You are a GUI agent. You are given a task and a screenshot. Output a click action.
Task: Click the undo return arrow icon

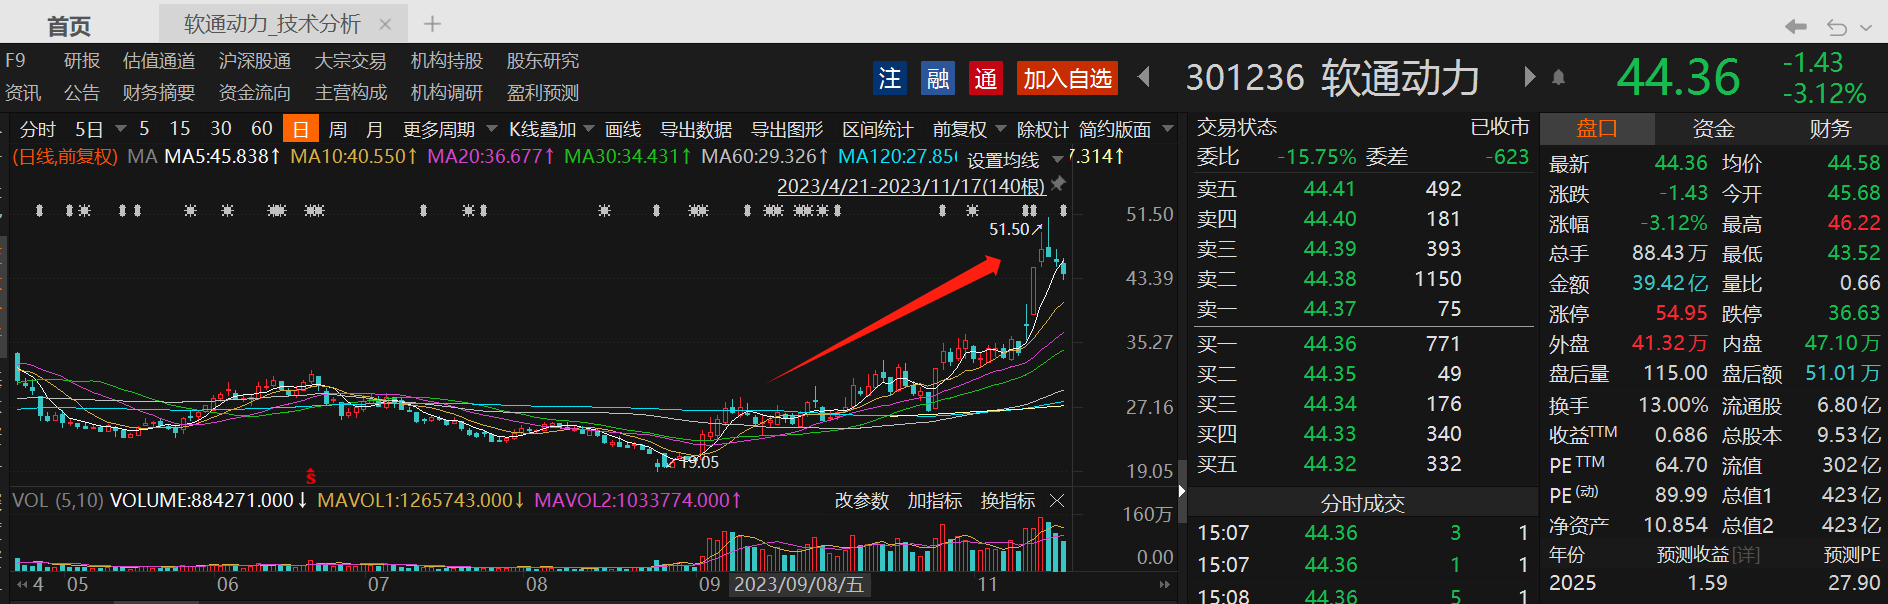click(1837, 27)
